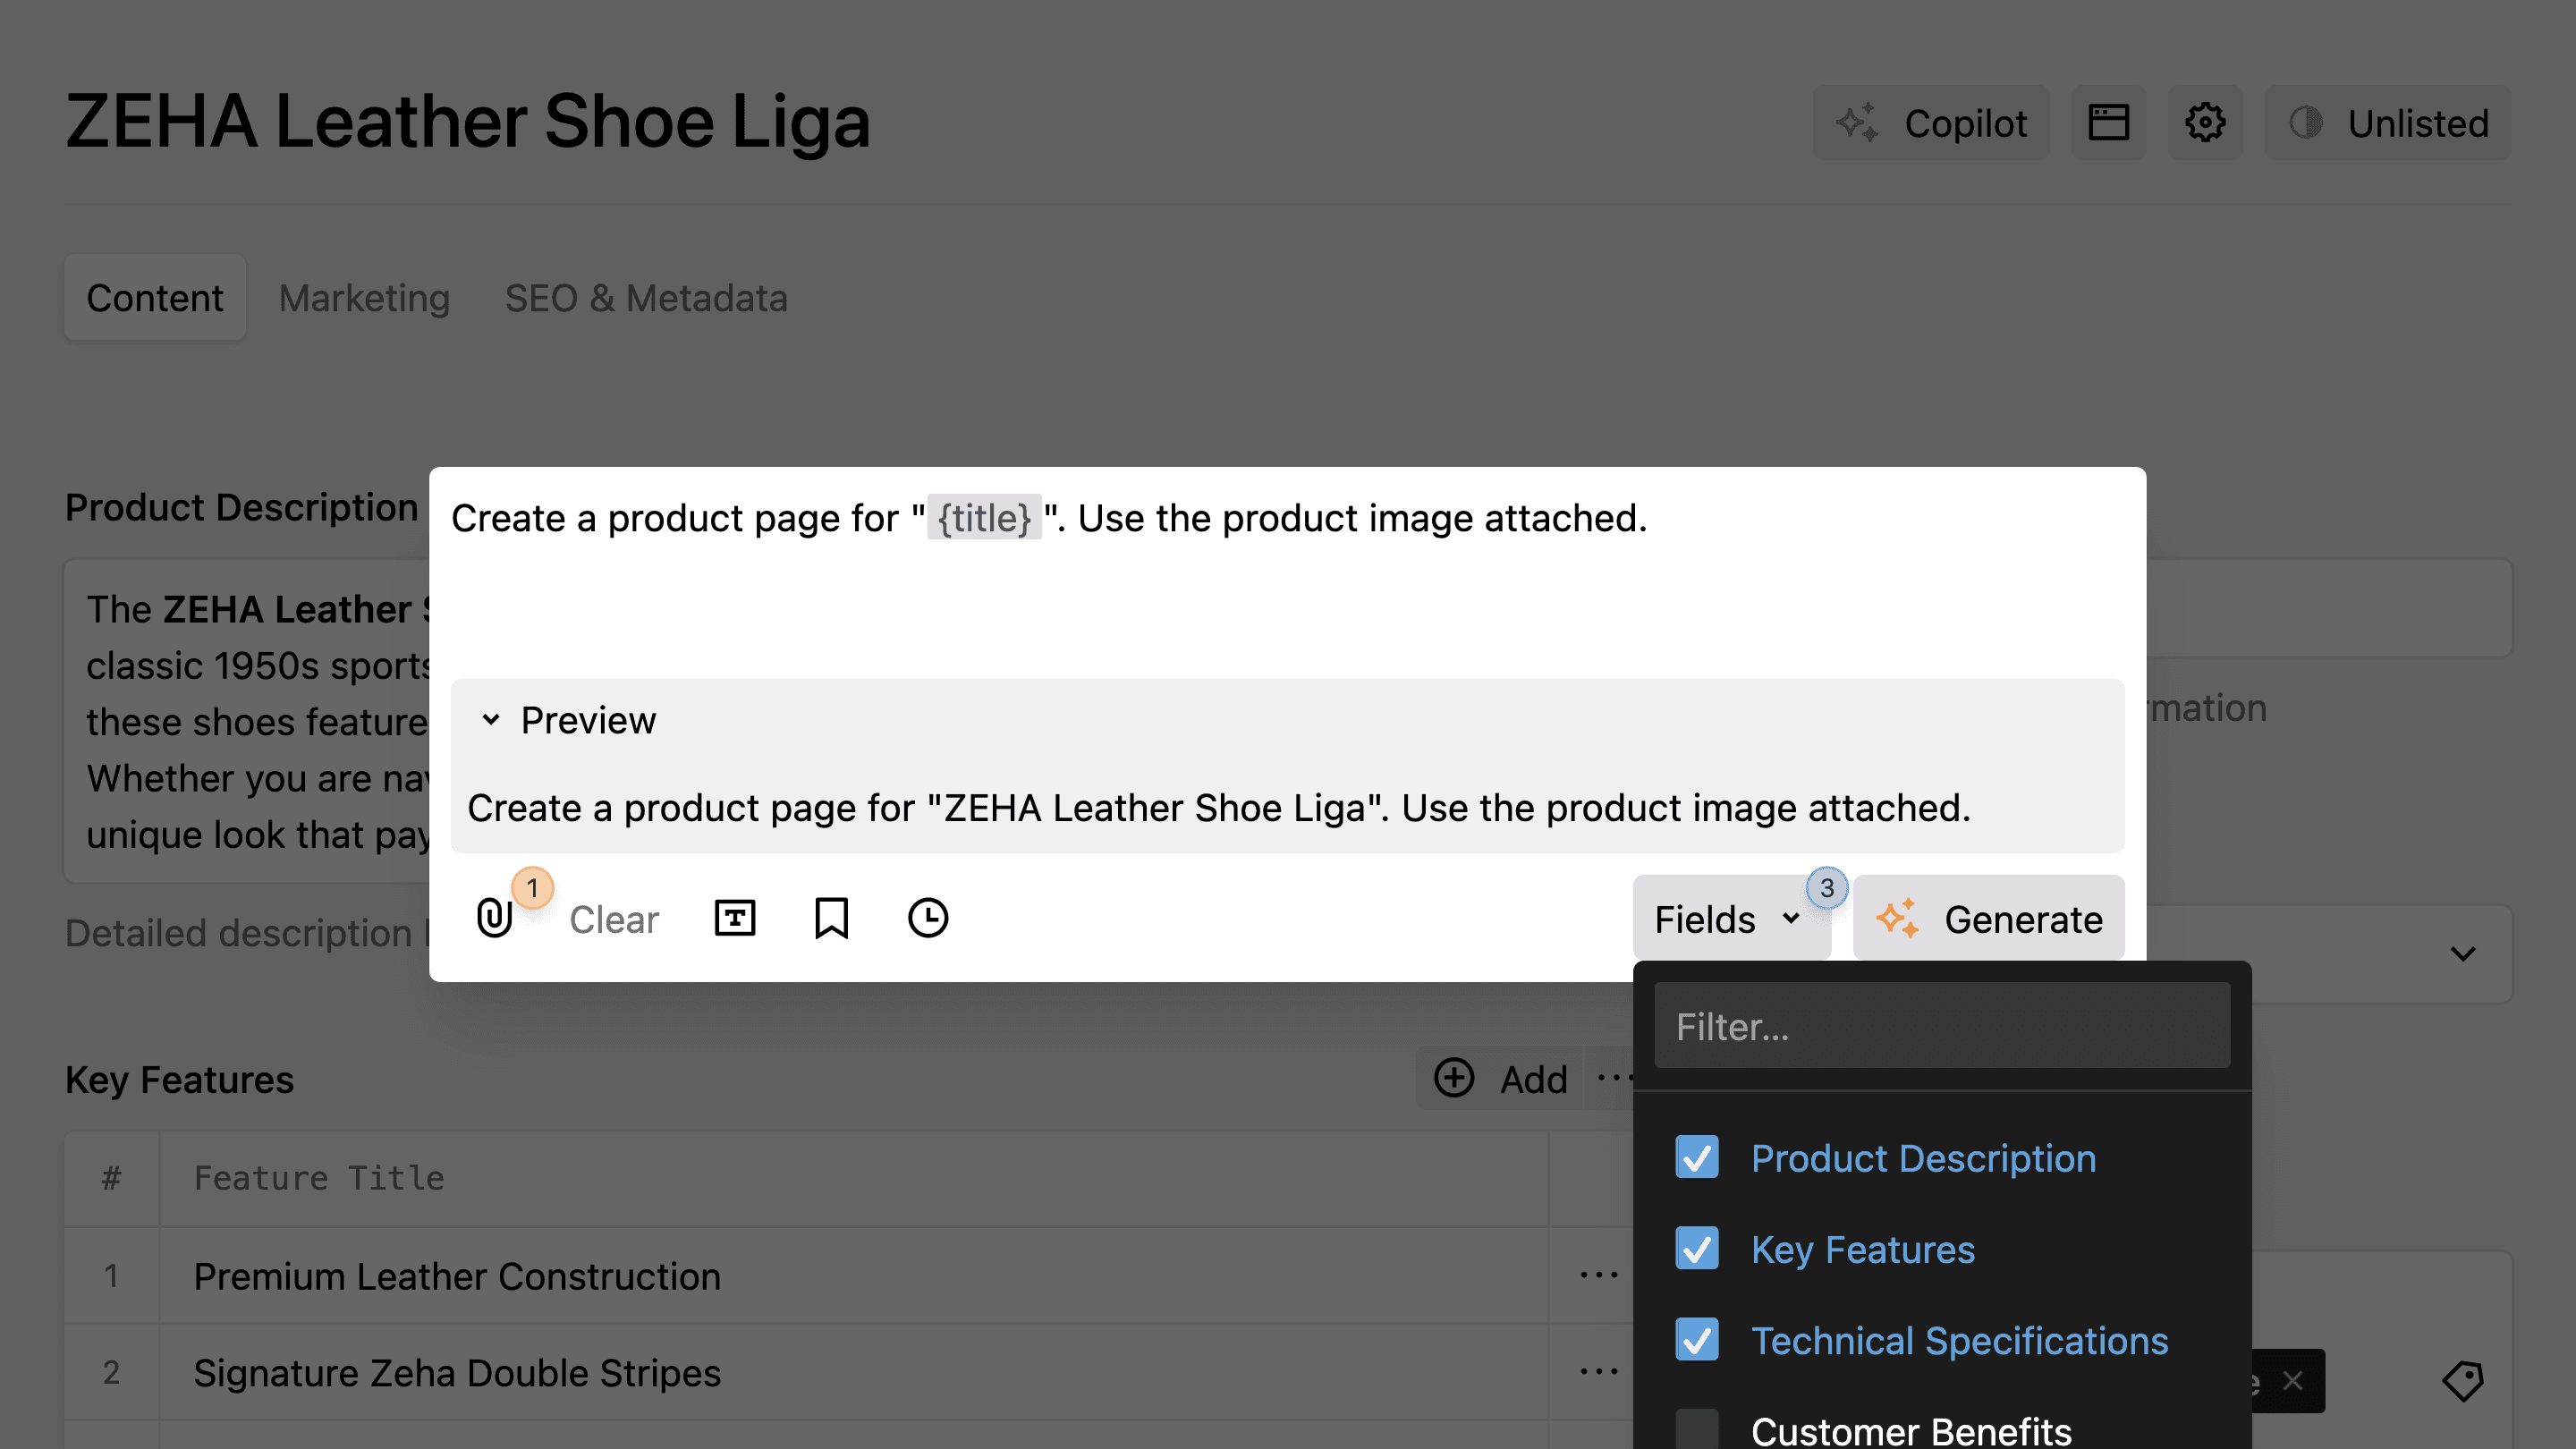This screenshot has height=1449, width=2576.
Task: Change the Unlisted visibility status
Action: [2388, 123]
